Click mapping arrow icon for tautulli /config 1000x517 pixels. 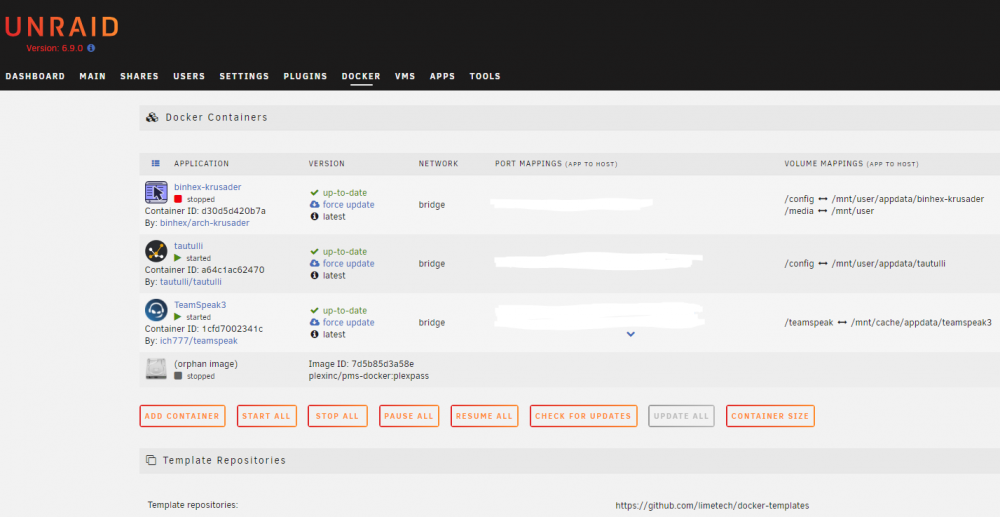(x=823, y=264)
